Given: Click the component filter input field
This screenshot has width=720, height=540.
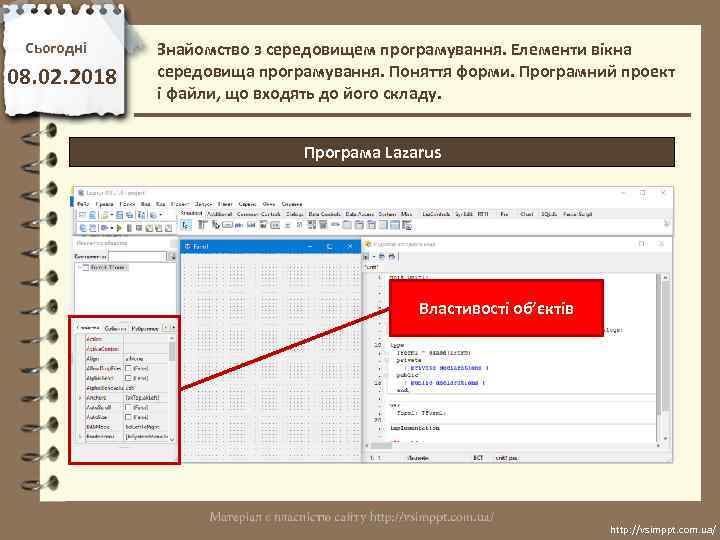Looking at the screenshot, I should (137, 257).
